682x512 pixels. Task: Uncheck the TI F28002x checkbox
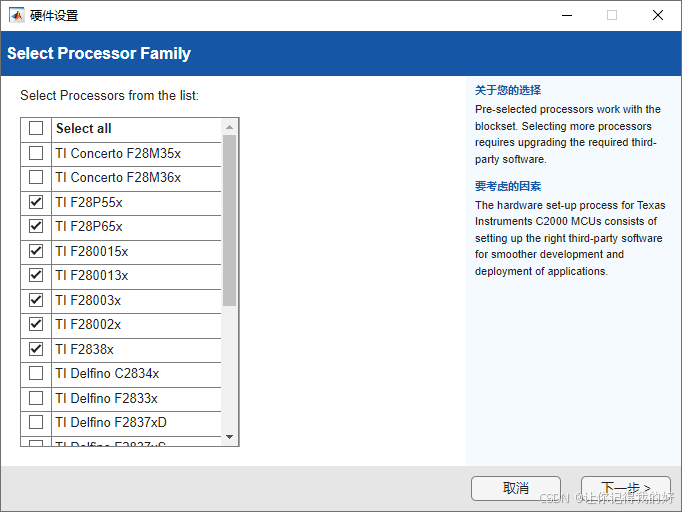tap(36, 324)
